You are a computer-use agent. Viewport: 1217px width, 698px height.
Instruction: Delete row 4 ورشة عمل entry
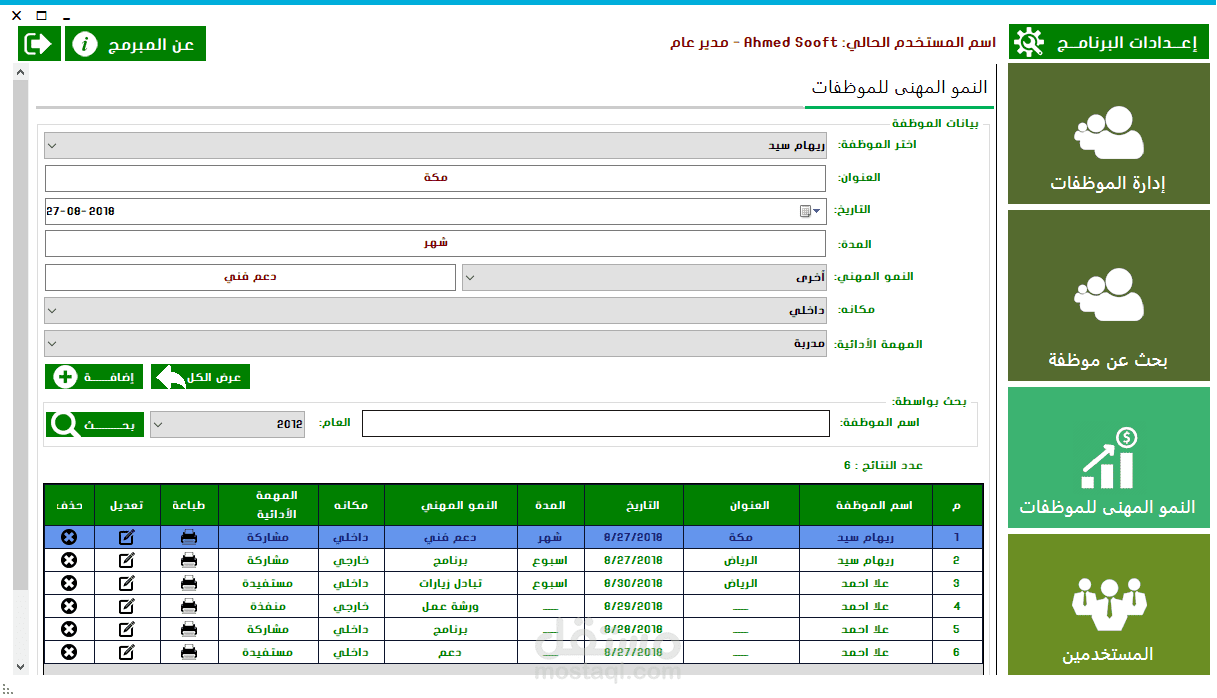pyautogui.click(x=69, y=606)
